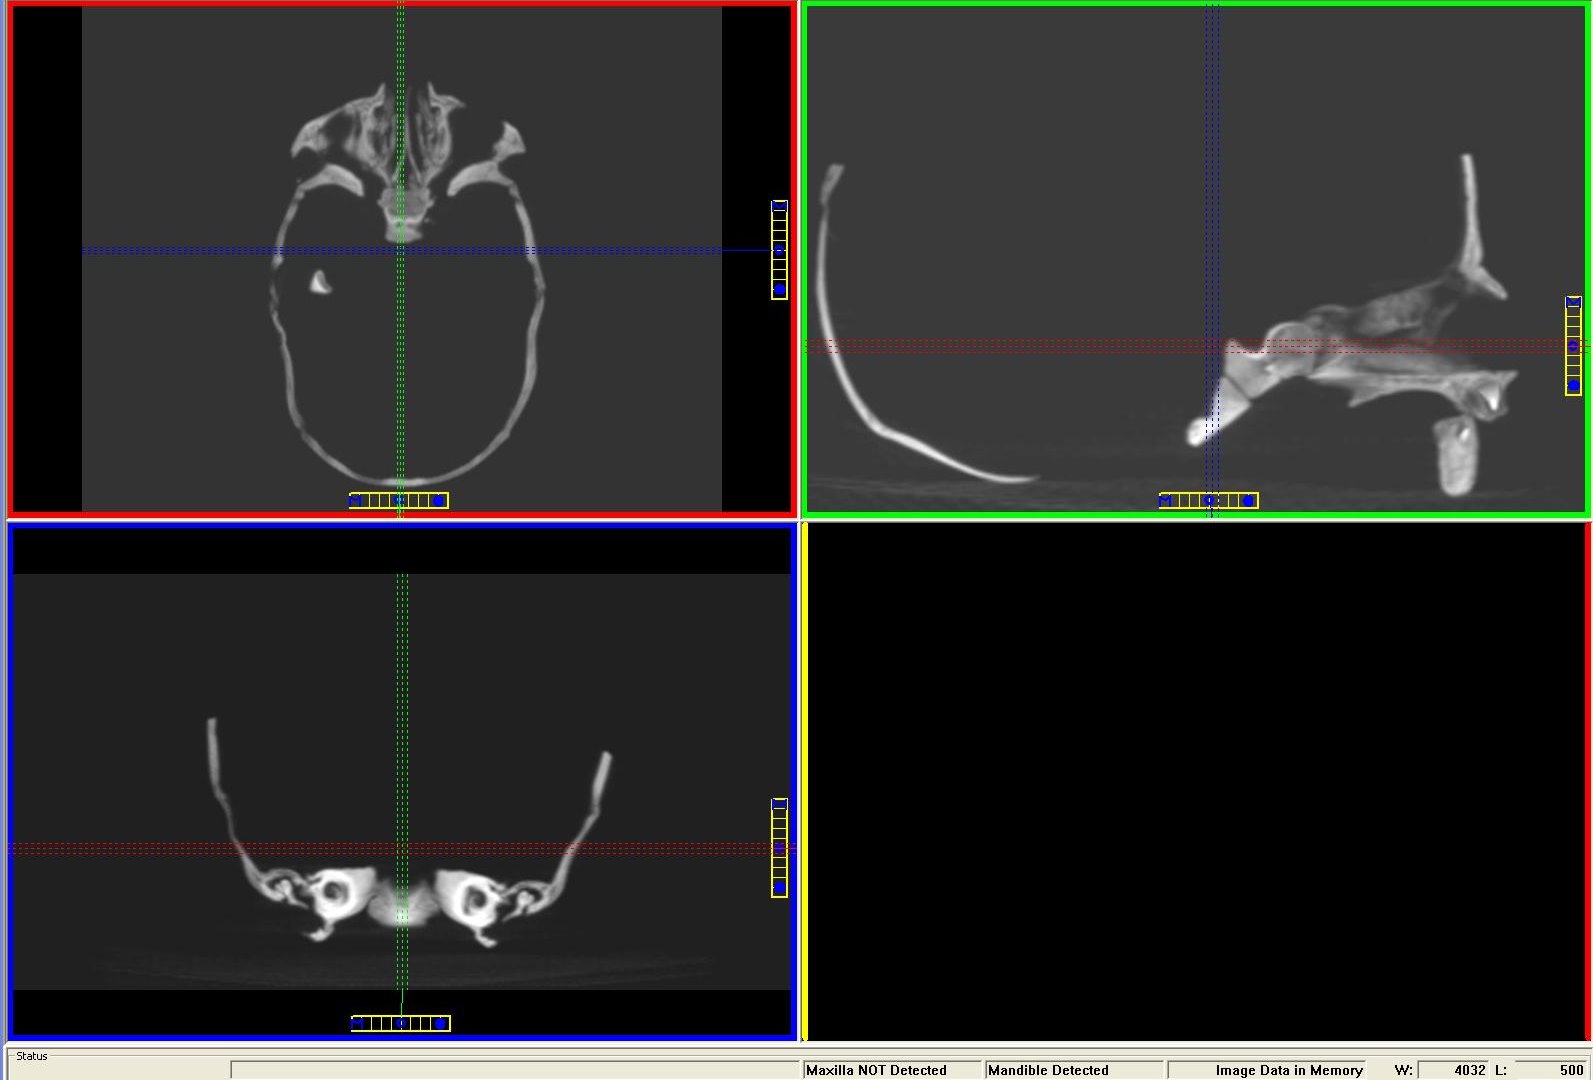Click the M icon on sagittal view's vertical slider
The image size is (1593, 1080).
1573,302
